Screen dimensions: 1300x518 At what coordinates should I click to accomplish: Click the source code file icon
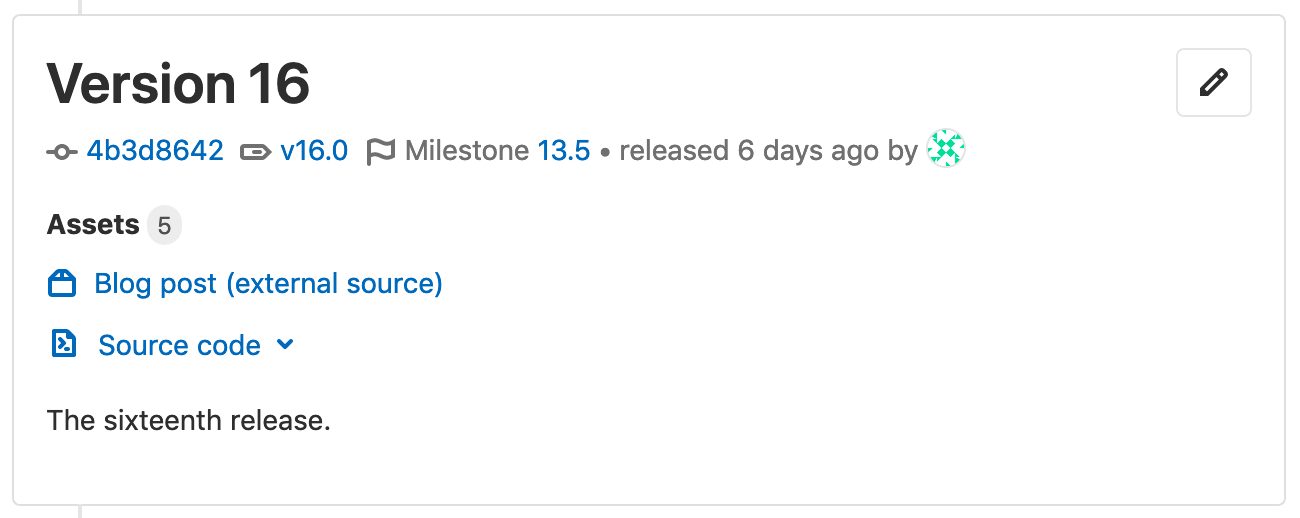tap(63, 345)
